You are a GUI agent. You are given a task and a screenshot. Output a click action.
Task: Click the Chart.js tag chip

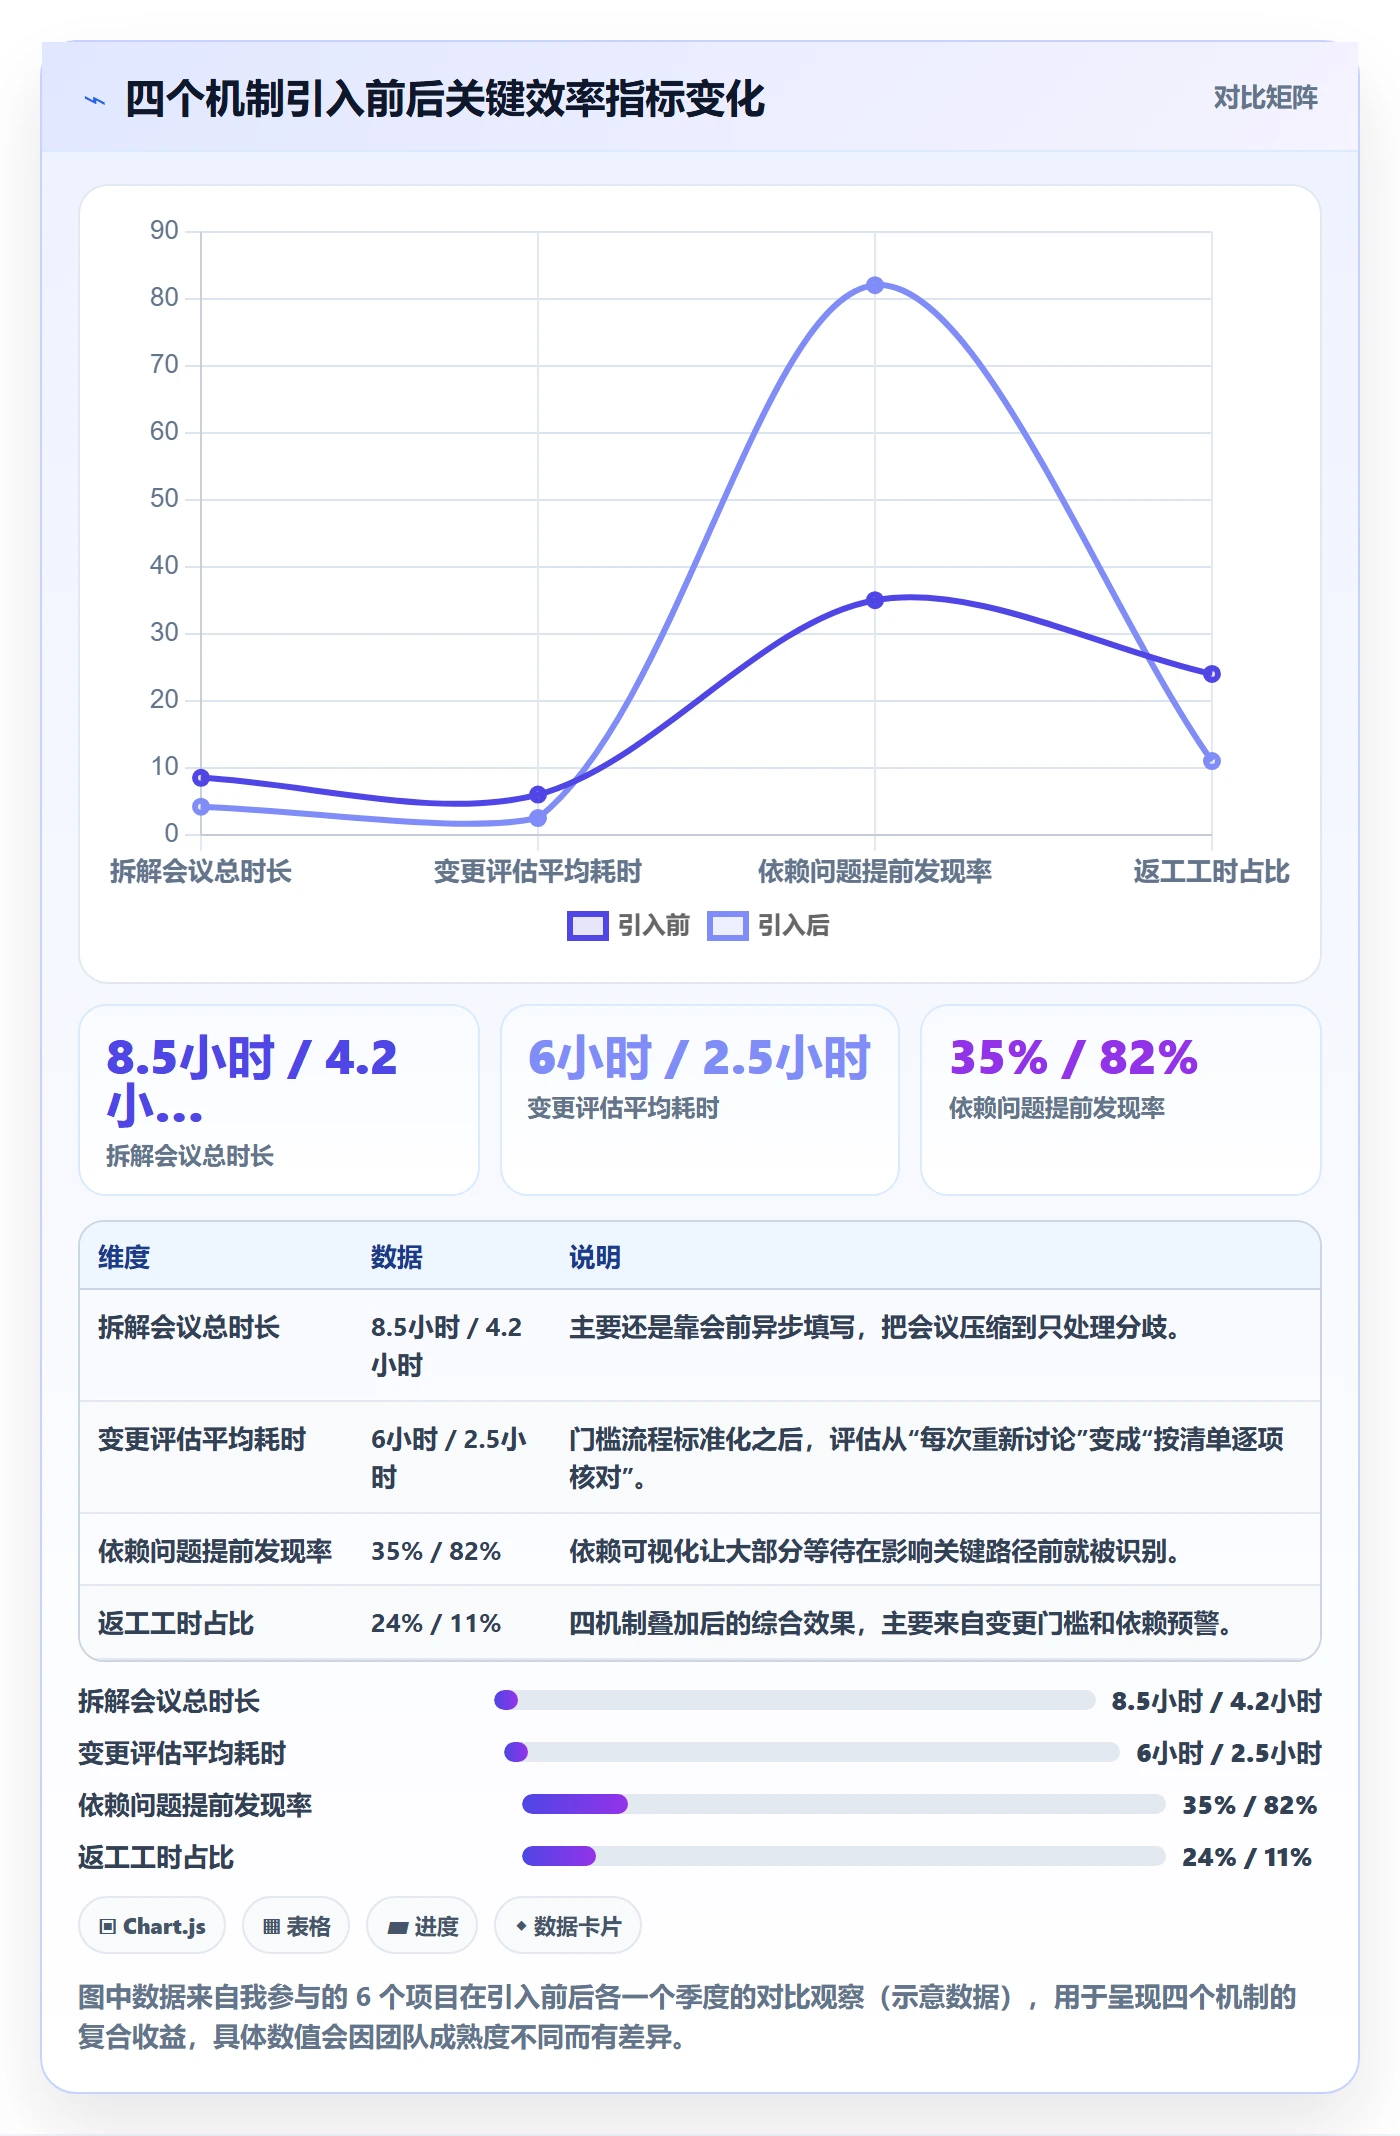coord(152,1926)
